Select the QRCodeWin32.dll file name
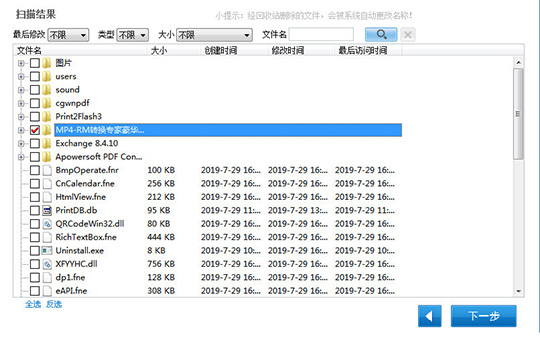The height and width of the screenshot is (360, 540). click(90, 224)
